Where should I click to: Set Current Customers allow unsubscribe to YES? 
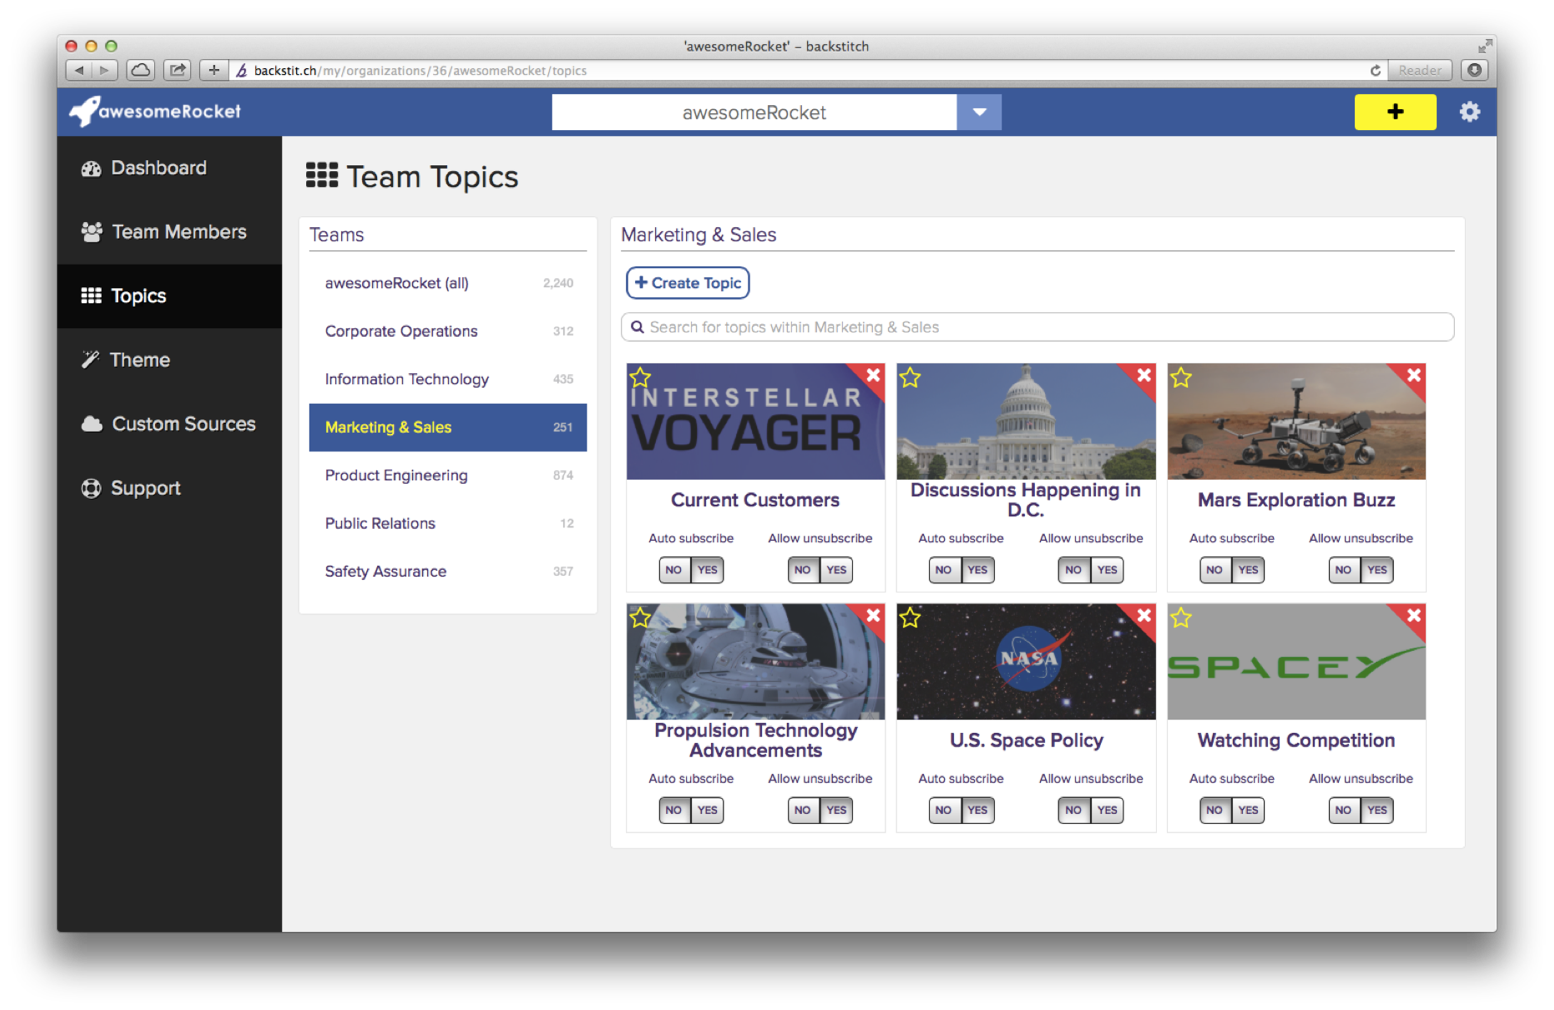coord(837,570)
